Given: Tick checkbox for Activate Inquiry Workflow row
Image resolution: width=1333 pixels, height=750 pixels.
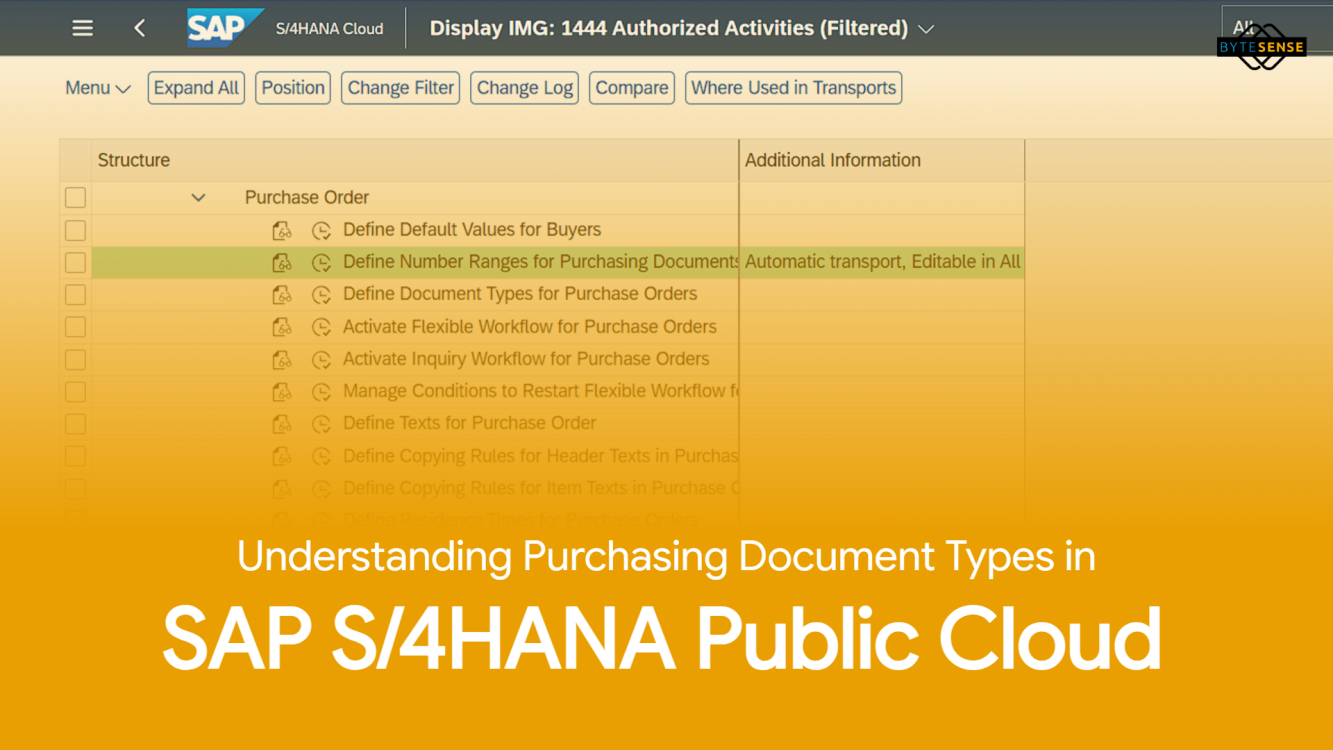Looking at the screenshot, I should (x=75, y=359).
